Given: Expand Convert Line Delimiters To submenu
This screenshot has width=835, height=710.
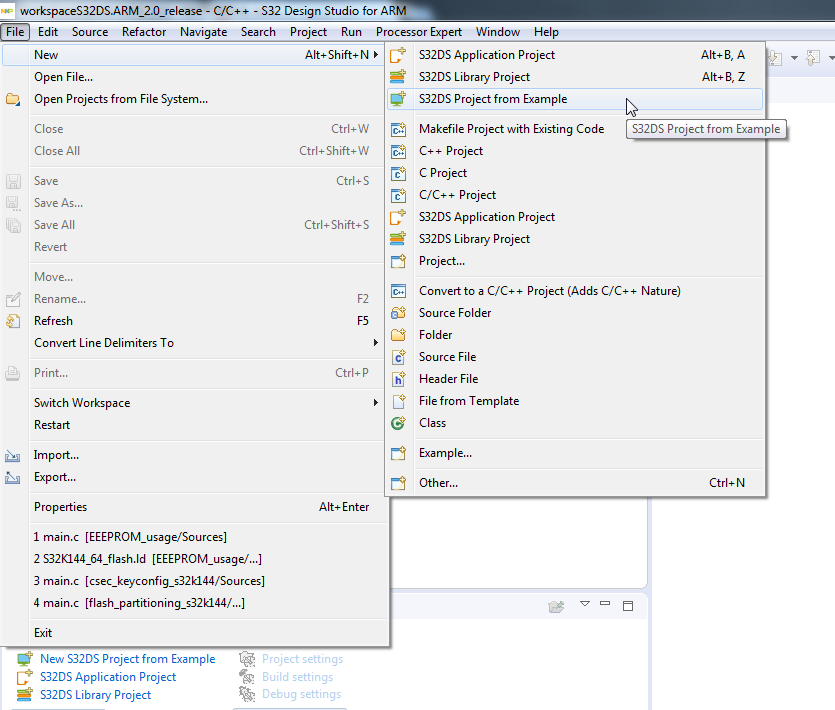Looking at the screenshot, I should 376,343.
